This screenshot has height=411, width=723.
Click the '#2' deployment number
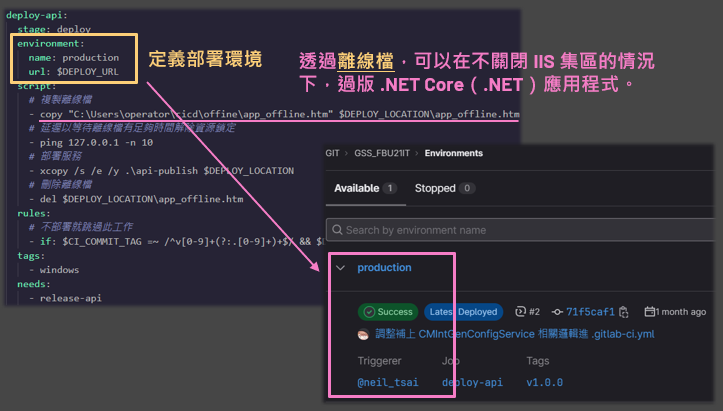(534, 312)
